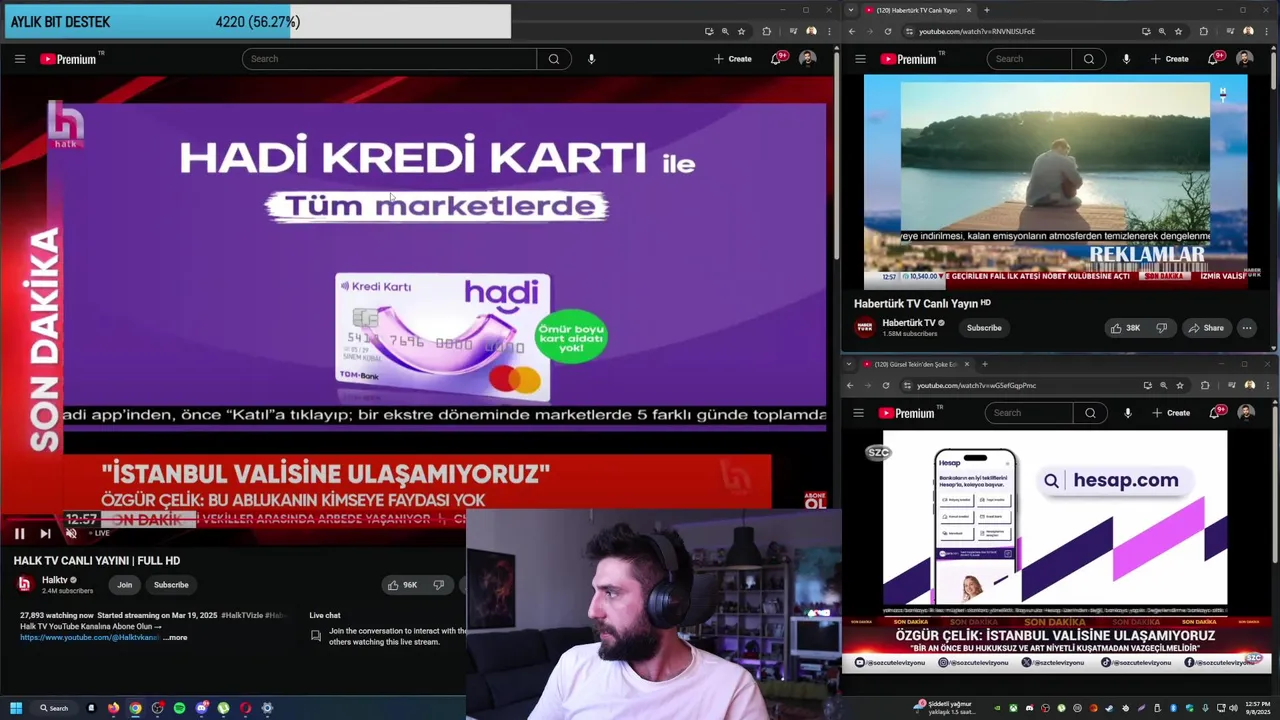
Task: Bookmark the page in the Halk TV window
Action: pyautogui.click(x=742, y=31)
